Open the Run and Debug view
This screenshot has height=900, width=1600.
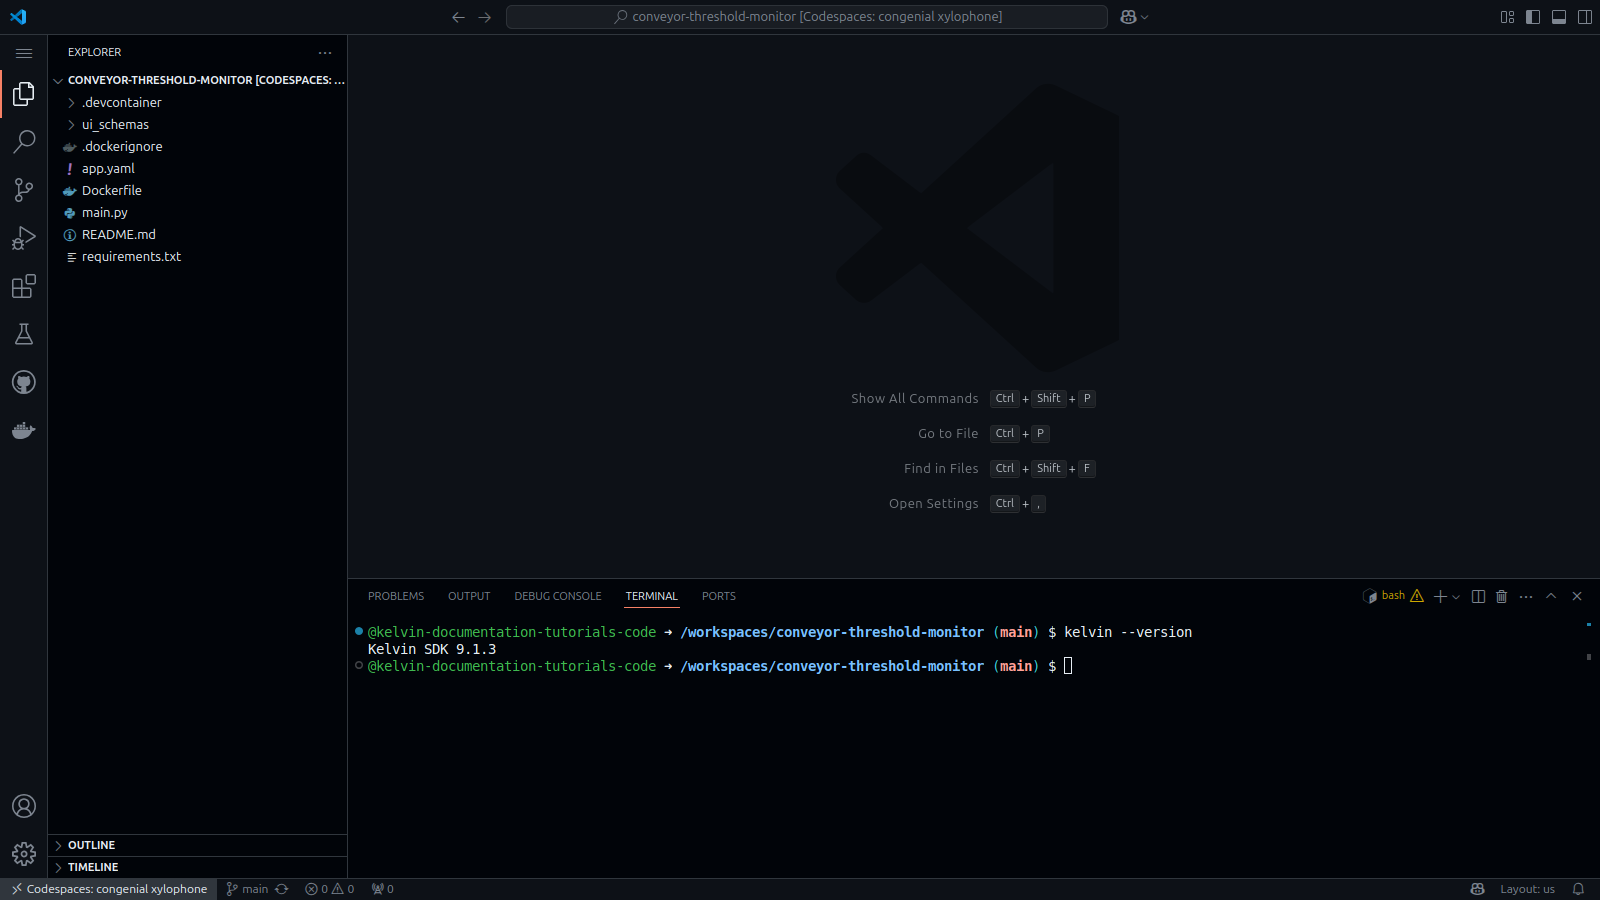(x=24, y=237)
